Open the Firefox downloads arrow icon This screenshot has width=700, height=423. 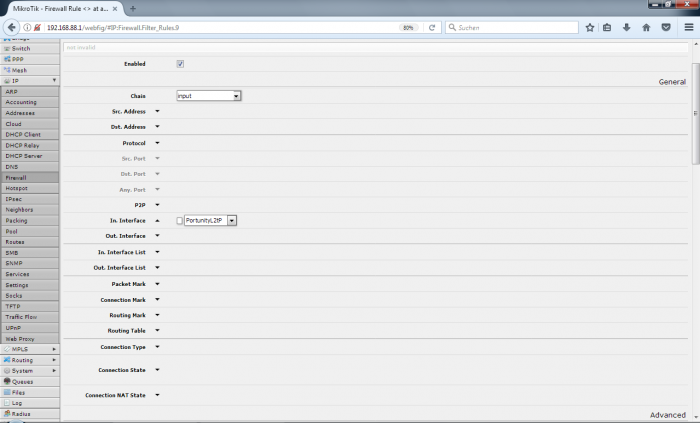pos(626,27)
